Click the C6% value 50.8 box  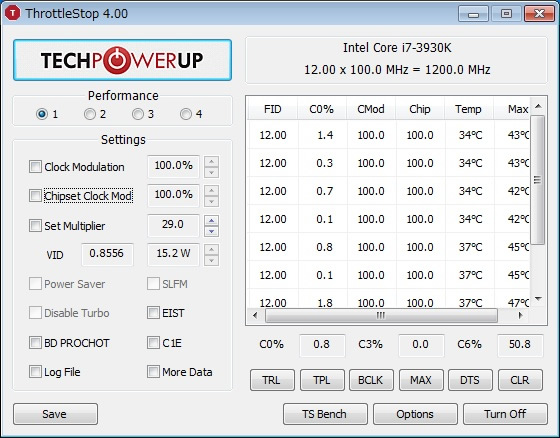520,345
